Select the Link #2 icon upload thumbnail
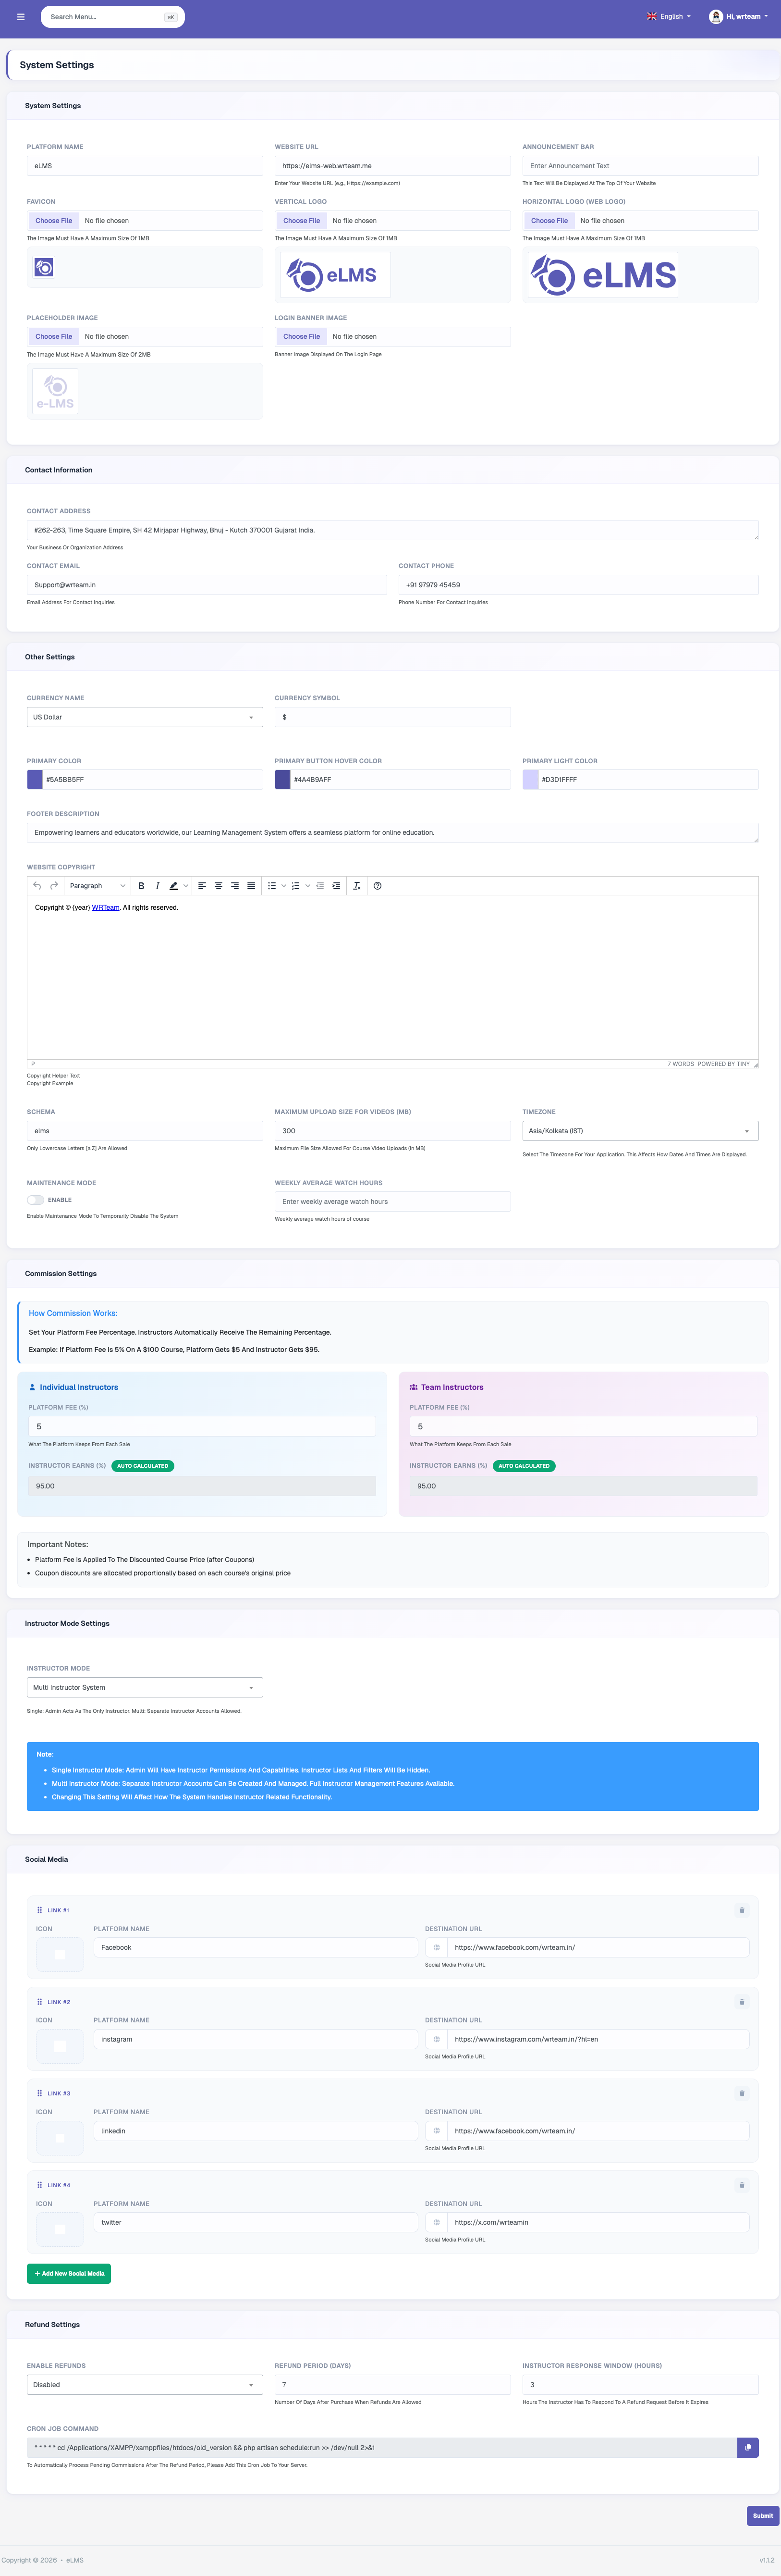This screenshot has height=2576, width=781. coord(60,2046)
